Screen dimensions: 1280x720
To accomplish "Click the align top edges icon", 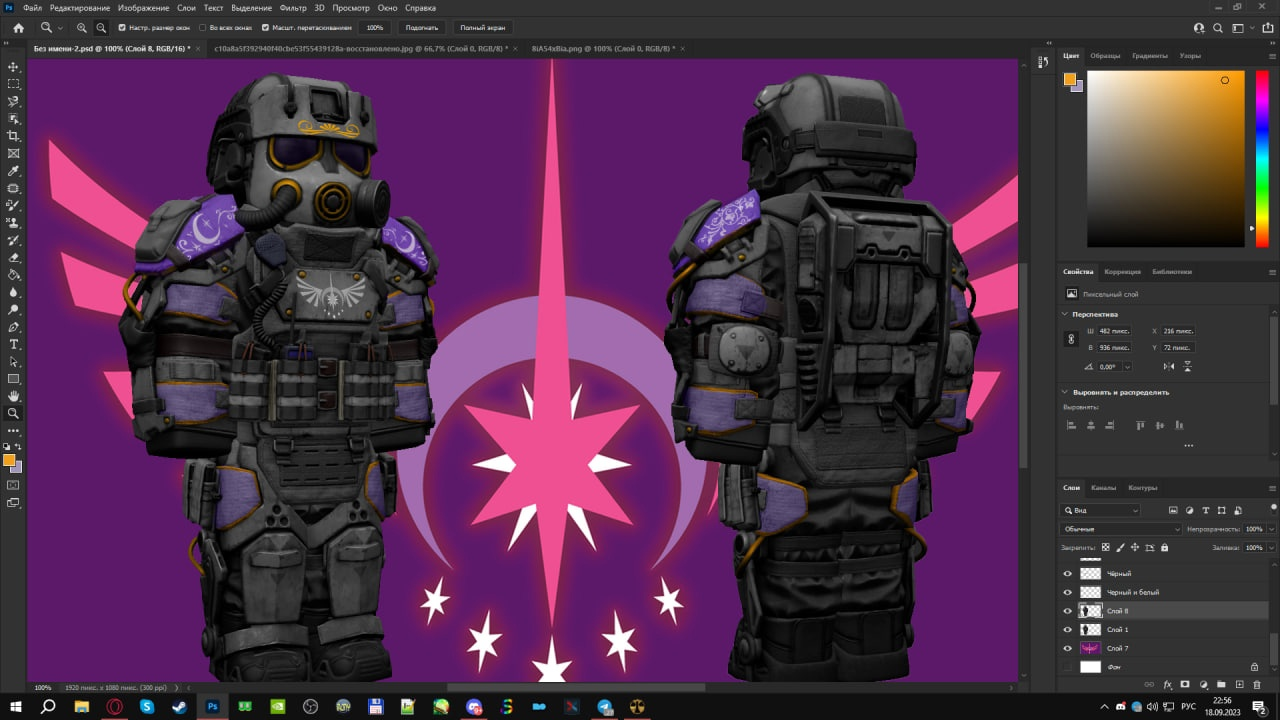I will click(x=1140, y=425).
